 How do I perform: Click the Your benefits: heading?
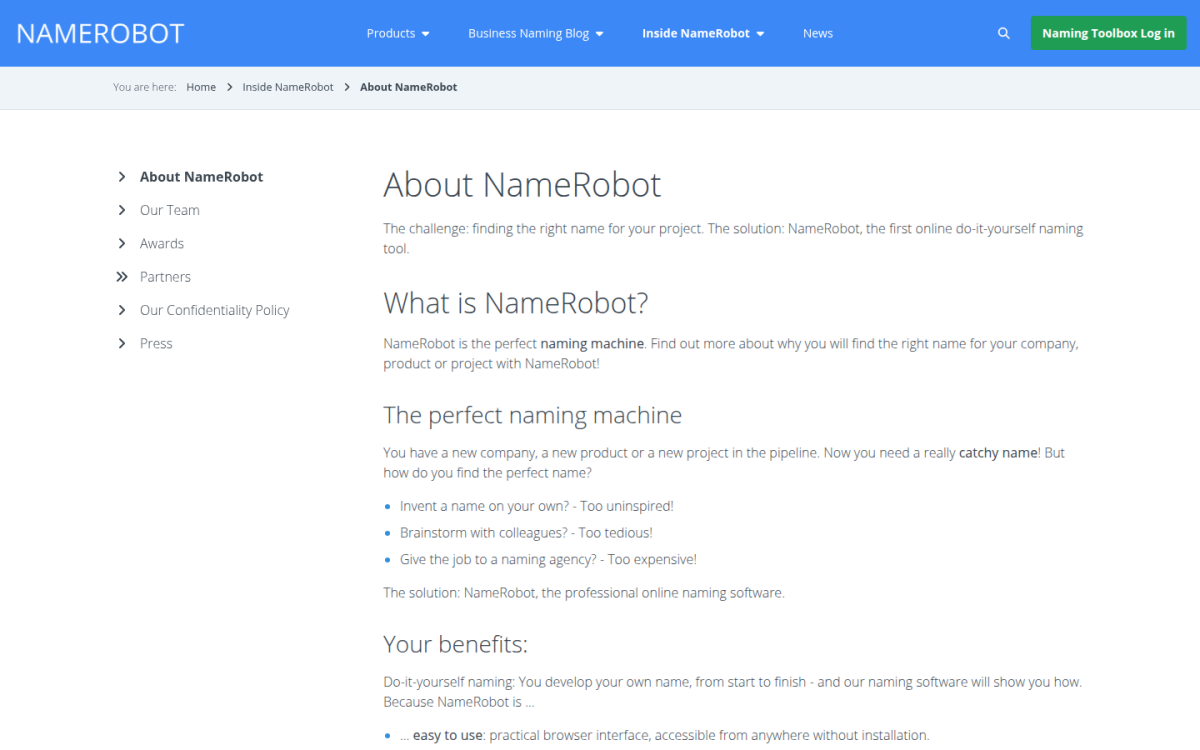455,643
